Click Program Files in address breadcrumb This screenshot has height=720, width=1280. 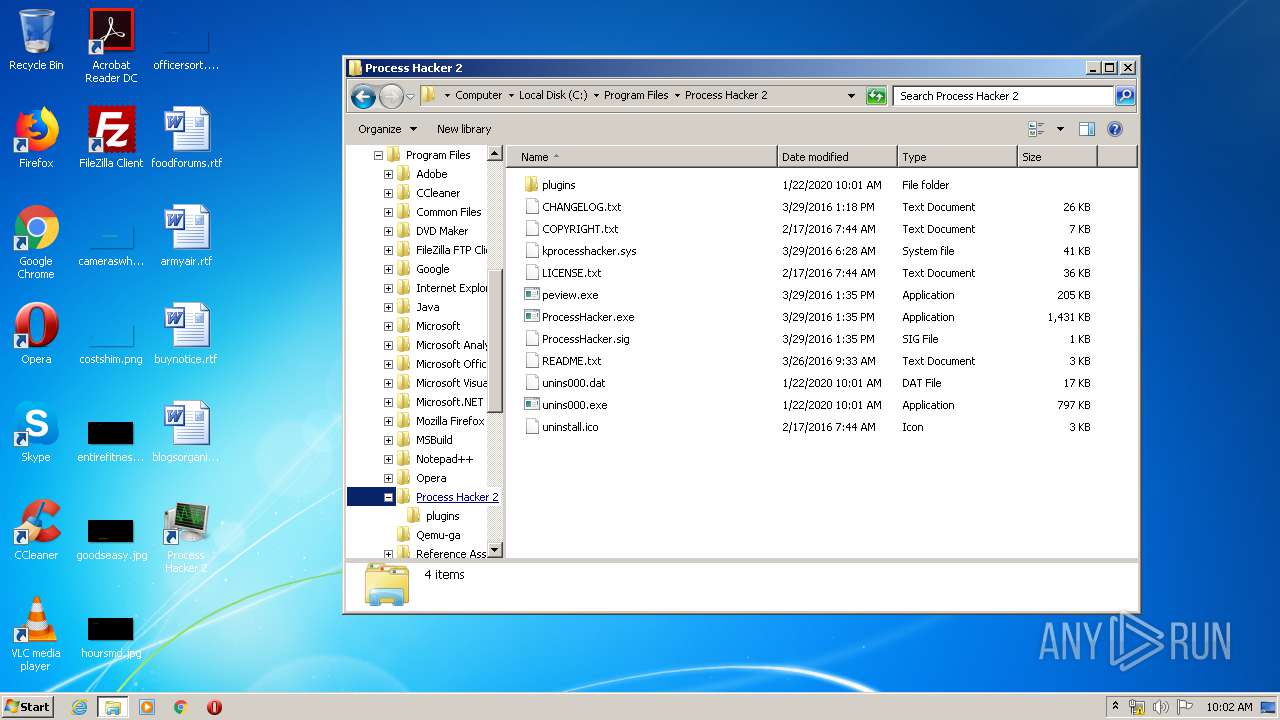pos(636,96)
